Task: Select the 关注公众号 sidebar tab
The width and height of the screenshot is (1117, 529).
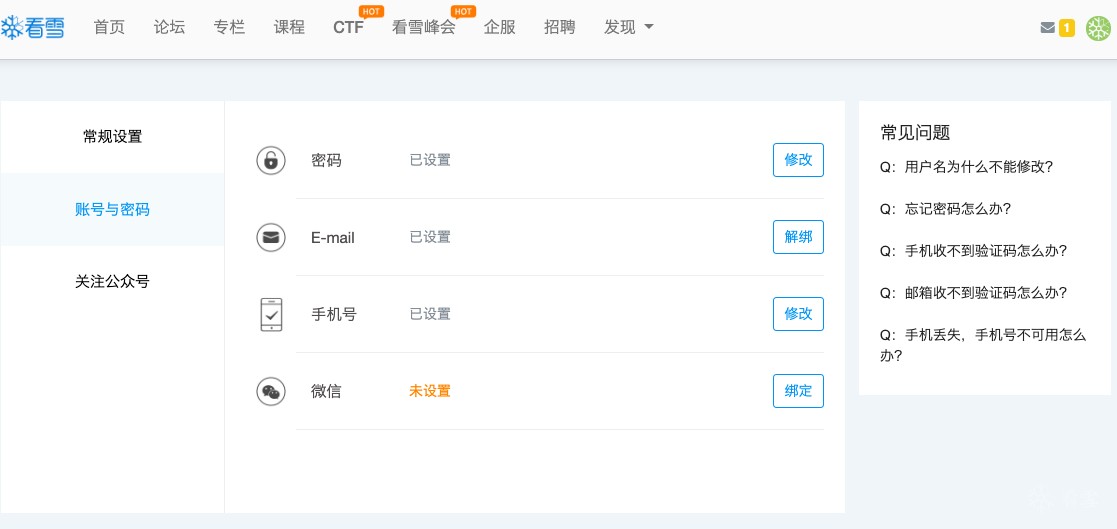Action: [x=112, y=282]
